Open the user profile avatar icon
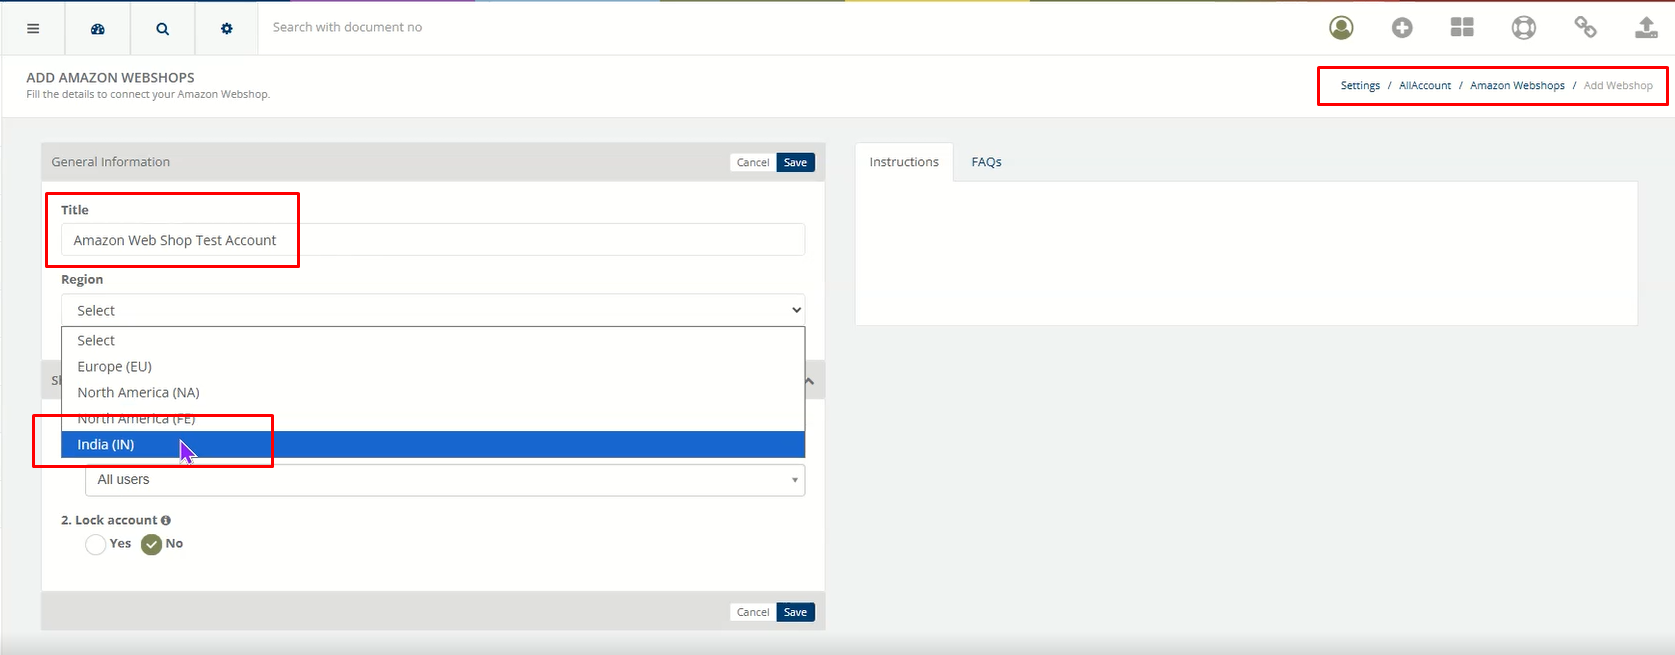Viewport: 1675px width, 655px height. click(x=1341, y=28)
